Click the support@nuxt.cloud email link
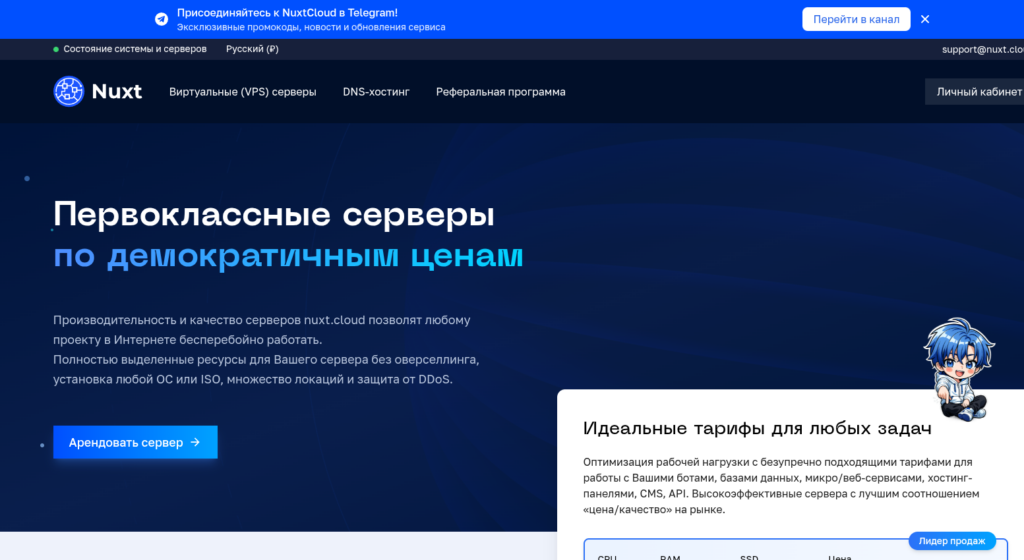The height and width of the screenshot is (560, 1024). coord(983,49)
